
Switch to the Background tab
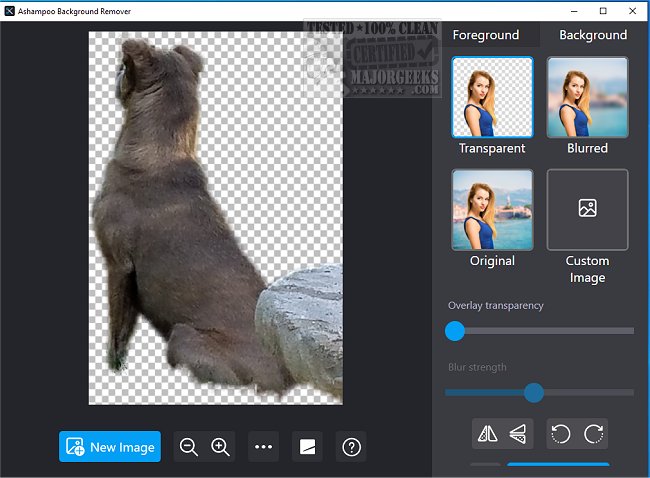(x=593, y=35)
